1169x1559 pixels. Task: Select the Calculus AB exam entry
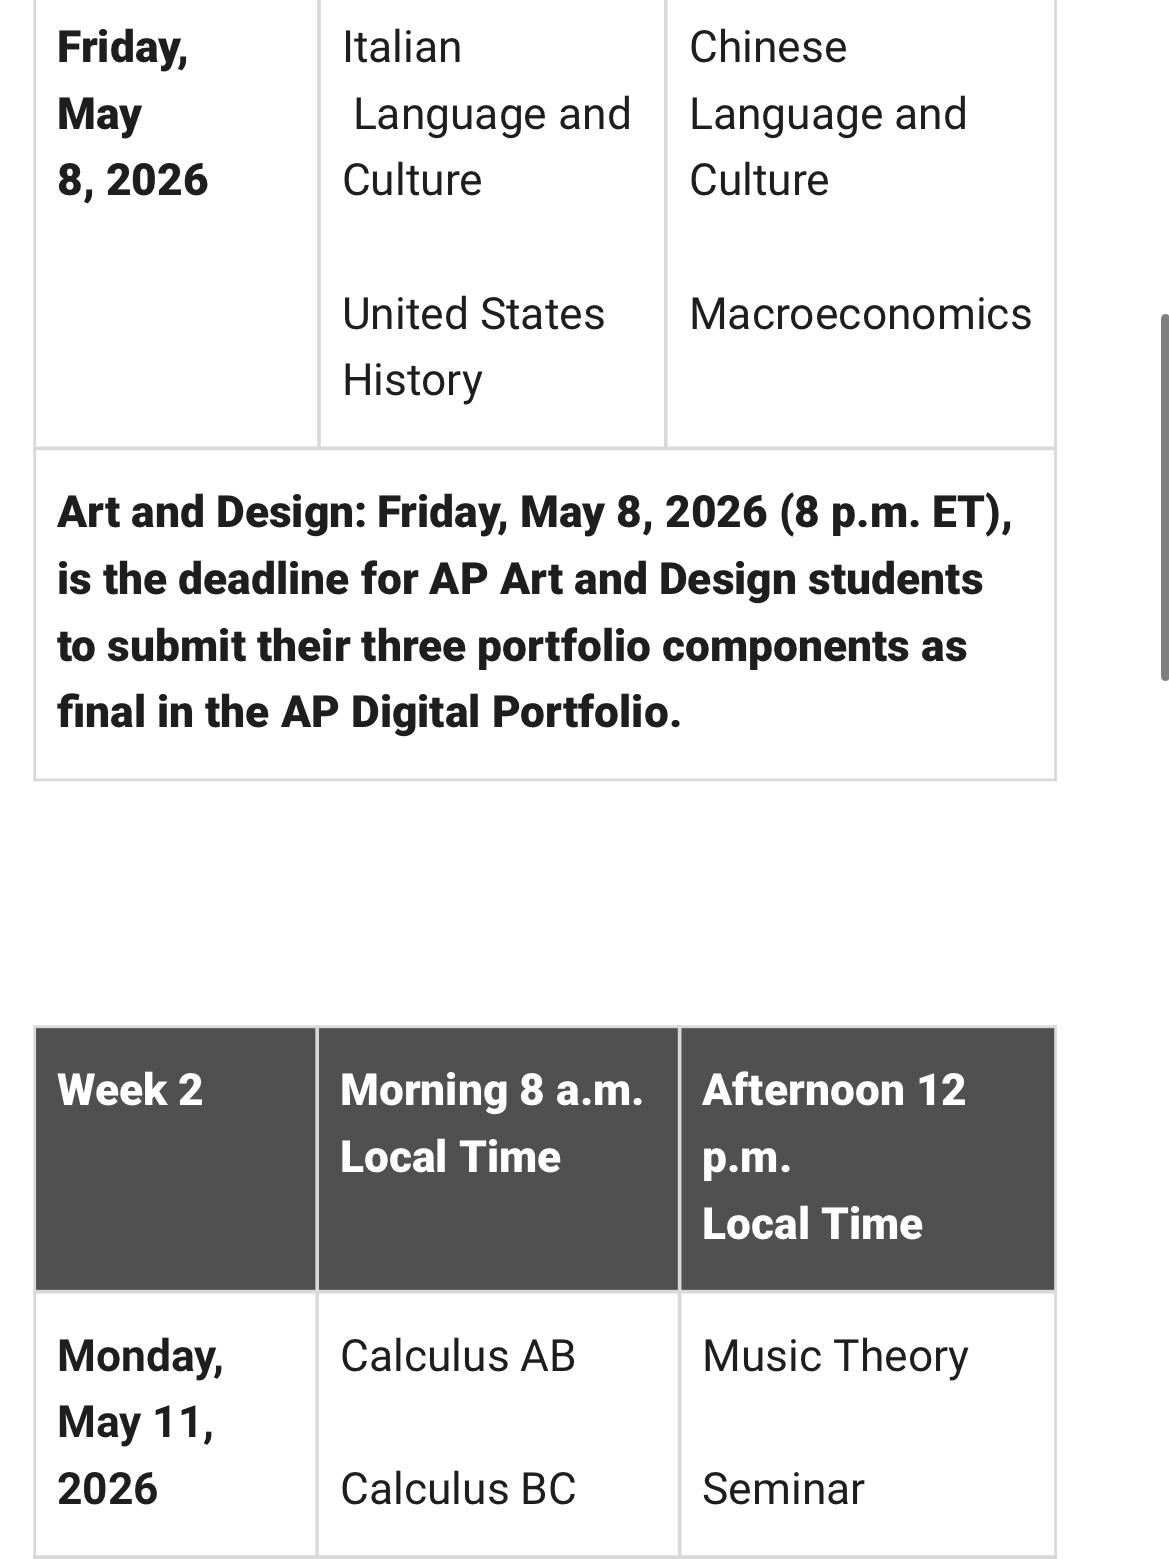[x=458, y=1356]
